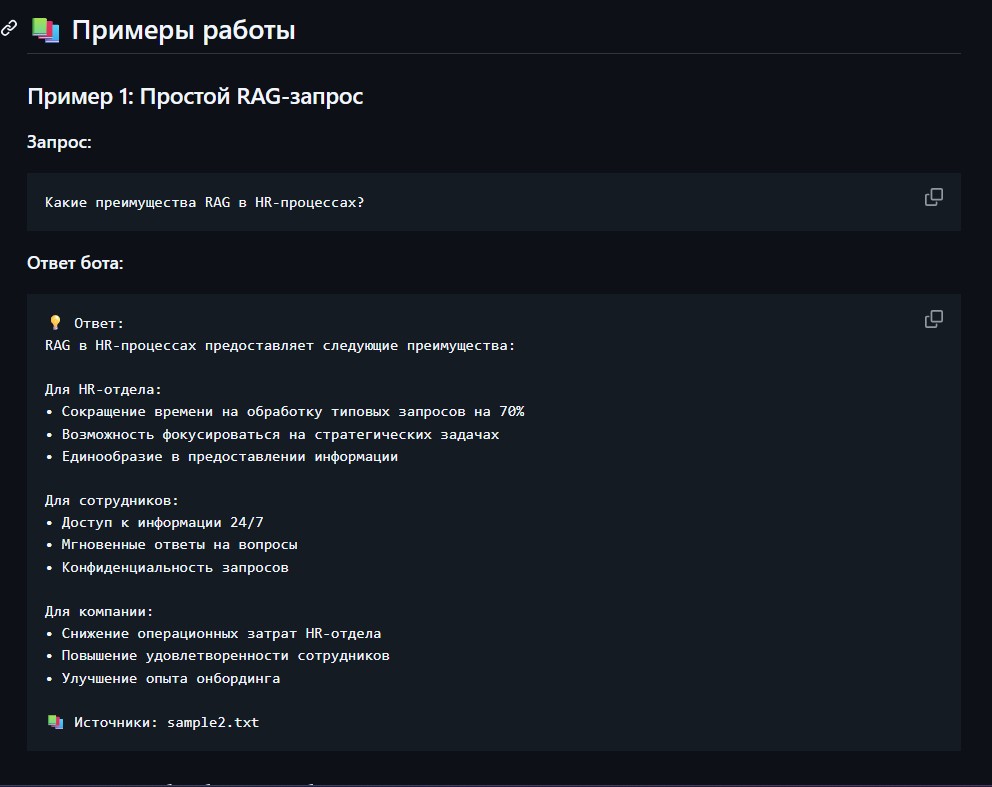Click line RAG в HR-процессах предоставляет следующие преимущества
Image resolution: width=992 pixels, height=787 pixels.
point(280,345)
